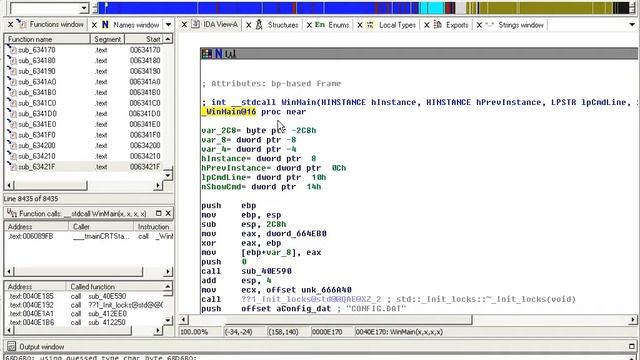640x360 pixels.
Task: Select function sub_634180 in list
Action: click(84, 60)
